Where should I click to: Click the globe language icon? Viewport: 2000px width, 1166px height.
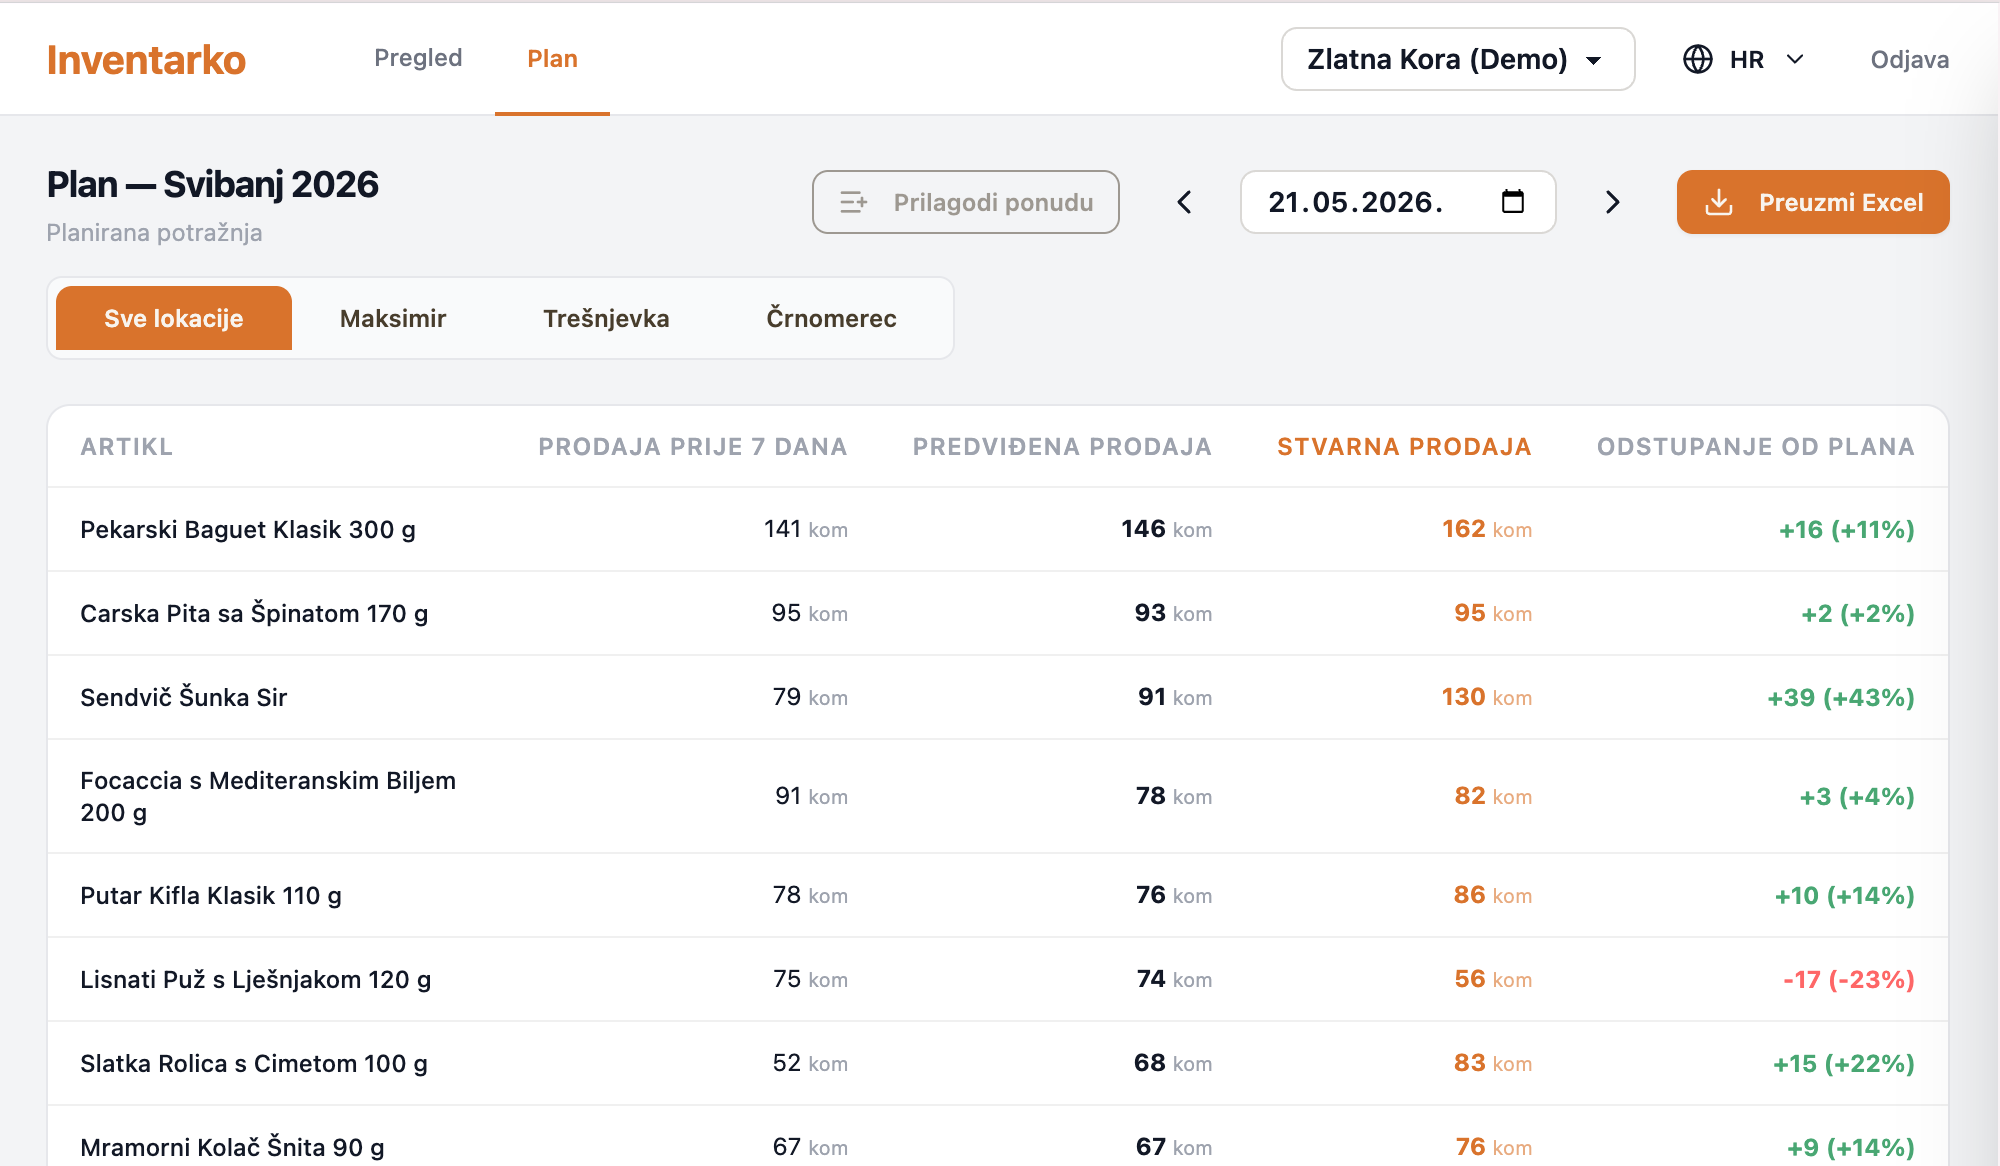click(1698, 59)
